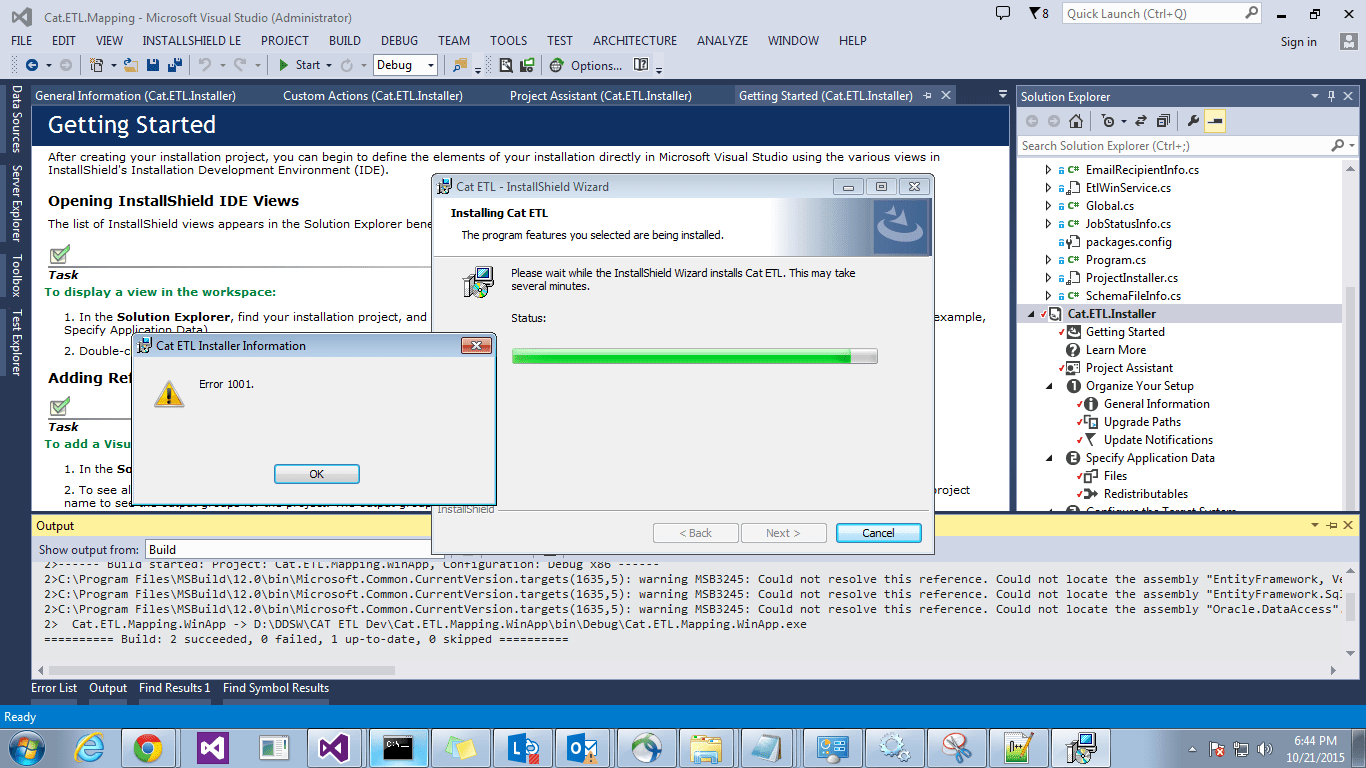1366x768 pixels.
Task: Open Internet Explorer from the taskbar
Action: (90, 747)
